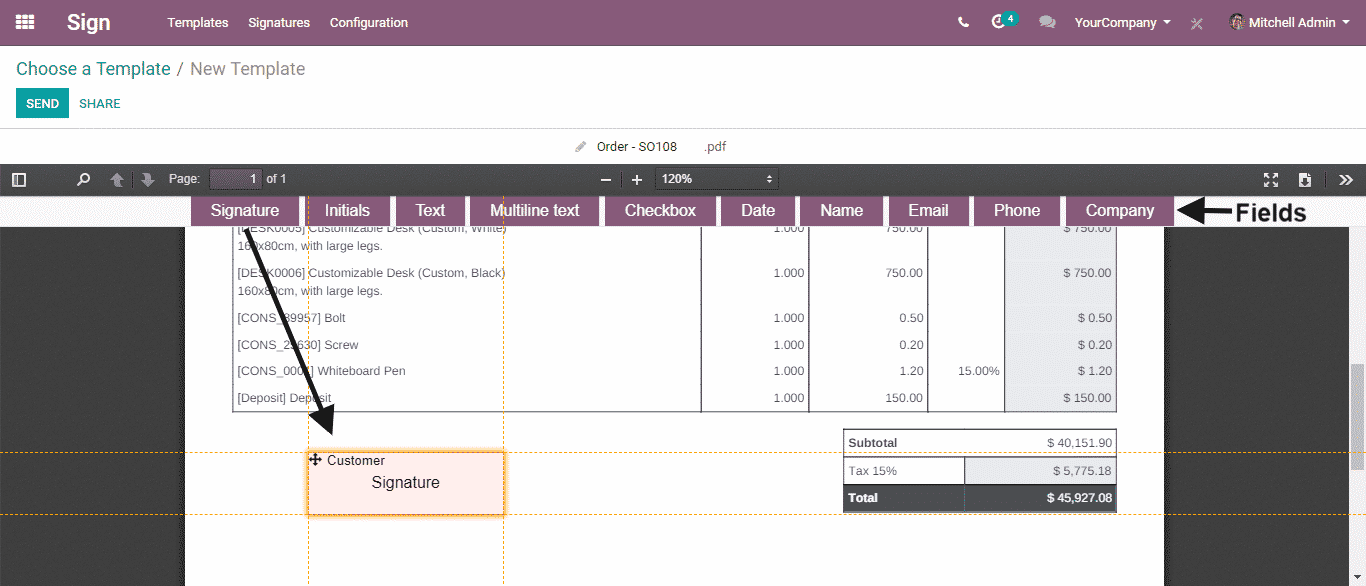This screenshot has height=586, width=1366.
Task: Zoom out with minus button
Action: pos(605,180)
